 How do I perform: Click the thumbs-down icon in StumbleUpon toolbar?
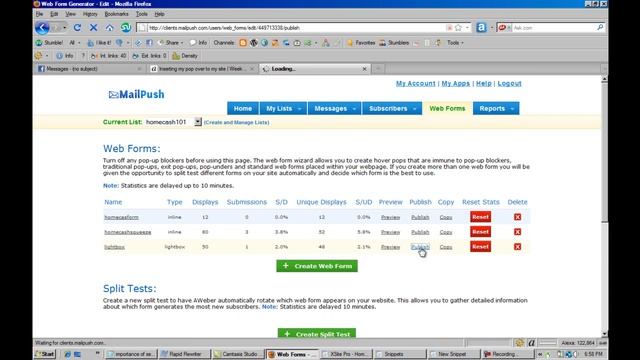[x=119, y=42]
